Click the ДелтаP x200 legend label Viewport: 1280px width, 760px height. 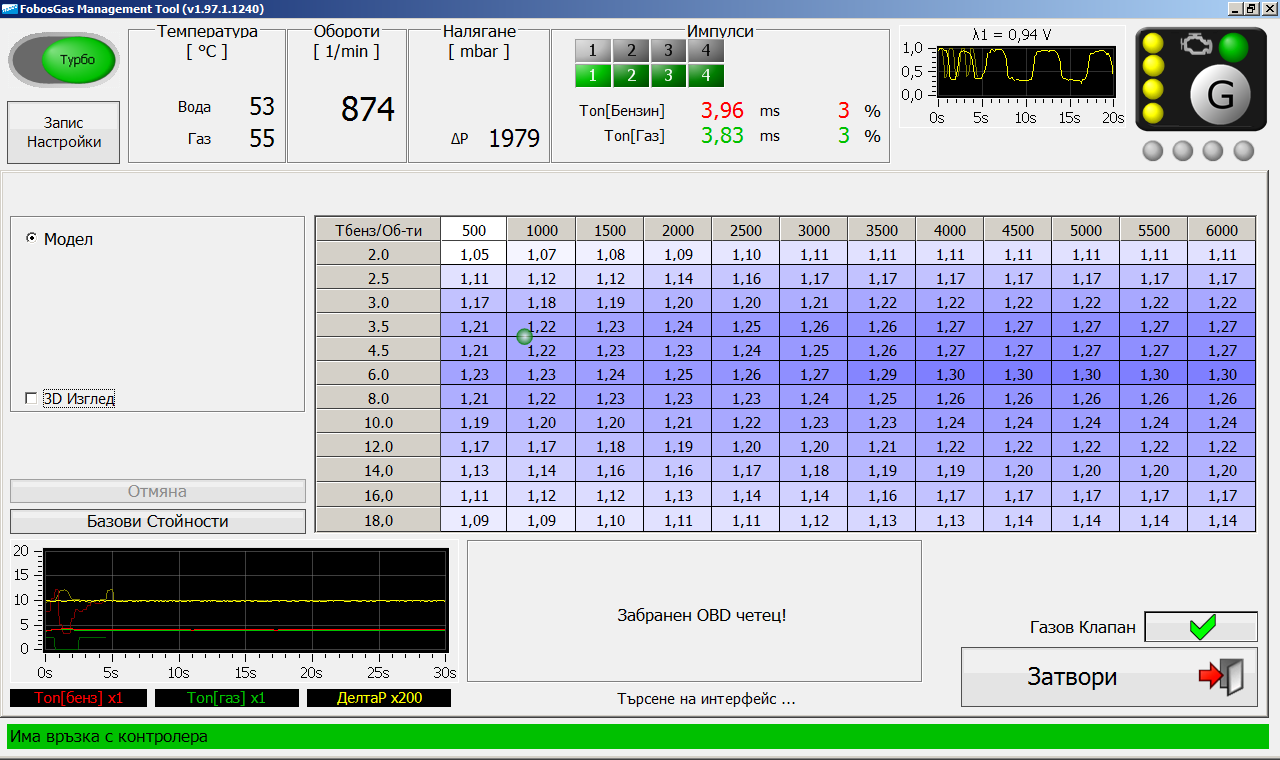click(x=378, y=698)
